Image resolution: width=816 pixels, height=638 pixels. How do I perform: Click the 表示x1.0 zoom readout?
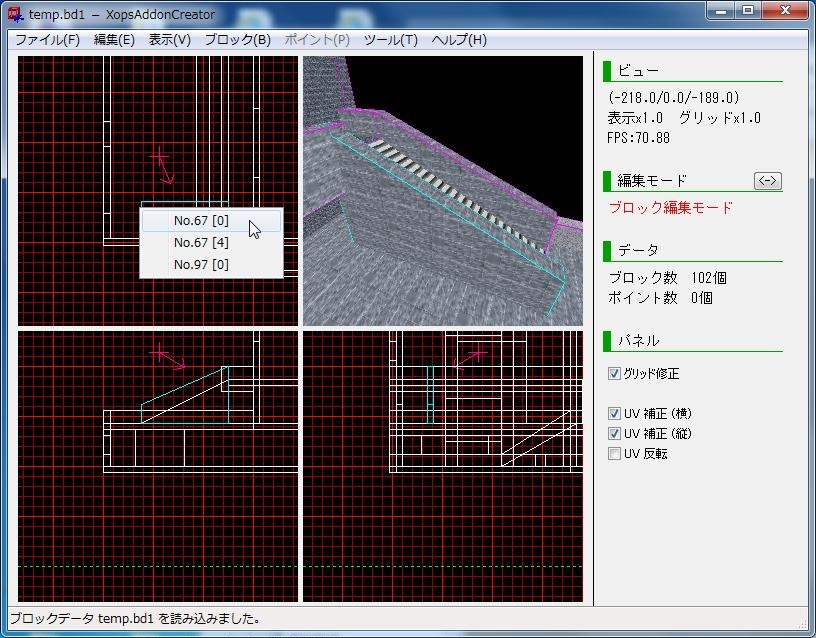(x=635, y=118)
